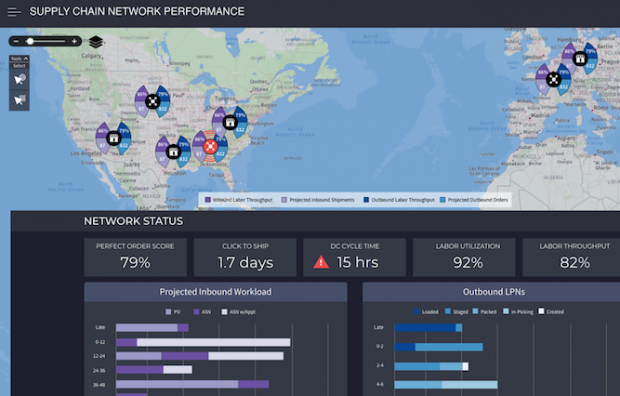Screen dimensions: 620x396
Task: Click the 36-48 bar in Projected Inbound Workload
Action: coord(193,384)
